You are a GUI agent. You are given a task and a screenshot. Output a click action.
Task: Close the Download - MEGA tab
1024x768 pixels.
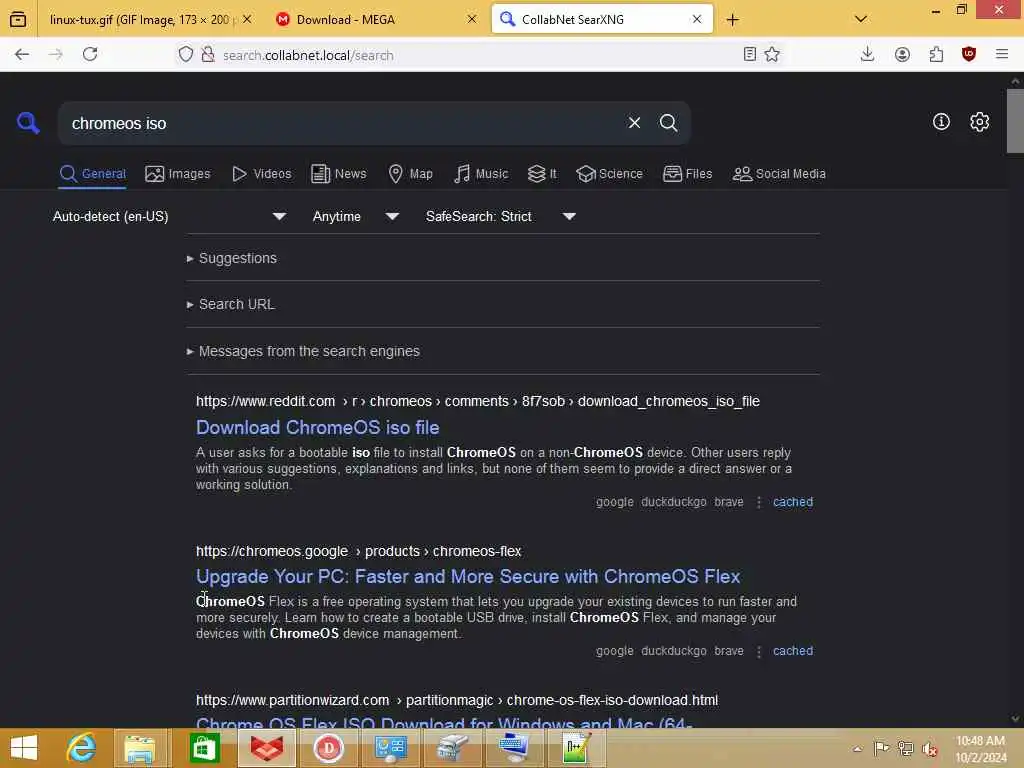click(472, 20)
